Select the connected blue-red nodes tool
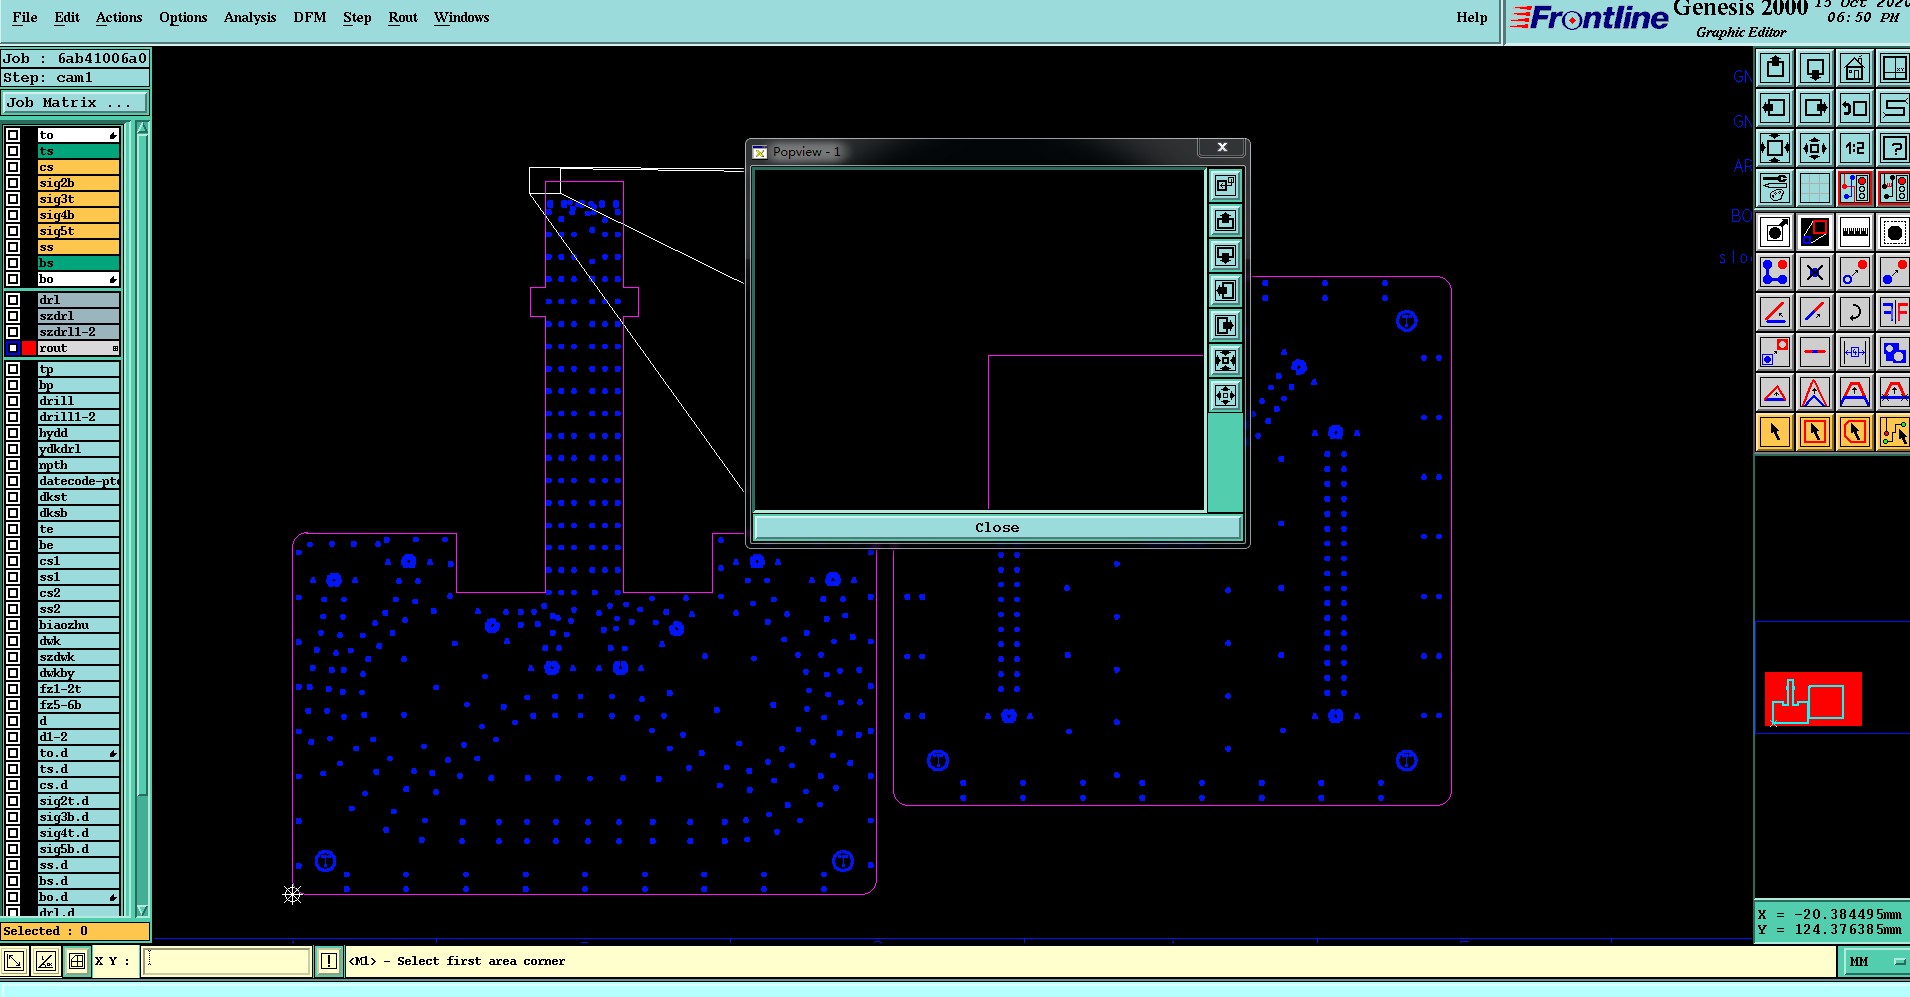The width and height of the screenshot is (1910, 997). [x=1775, y=272]
